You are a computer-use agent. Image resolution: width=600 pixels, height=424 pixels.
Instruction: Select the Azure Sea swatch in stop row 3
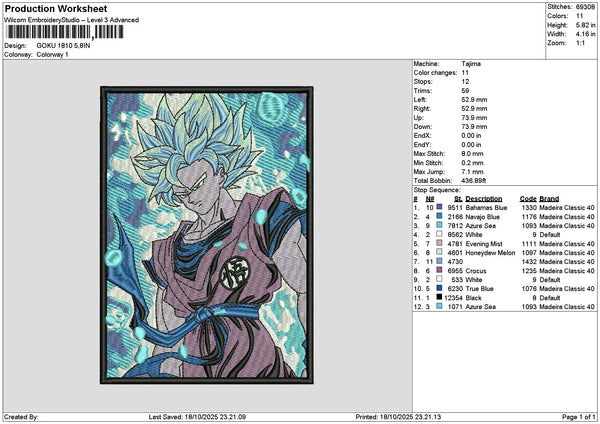pyautogui.click(x=439, y=225)
